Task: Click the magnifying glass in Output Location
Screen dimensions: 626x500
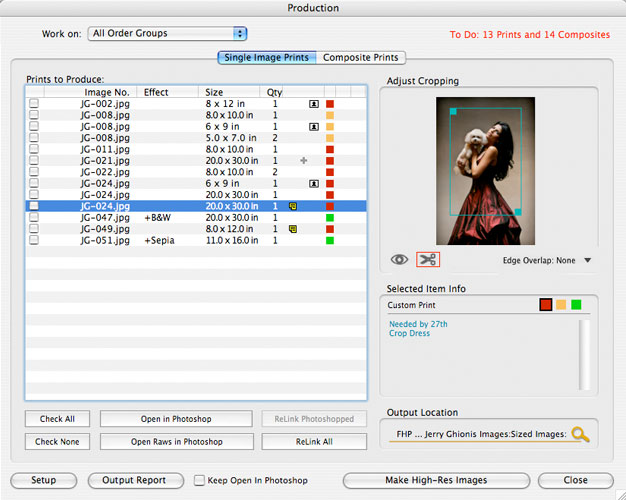Action: click(x=579, y=434)
